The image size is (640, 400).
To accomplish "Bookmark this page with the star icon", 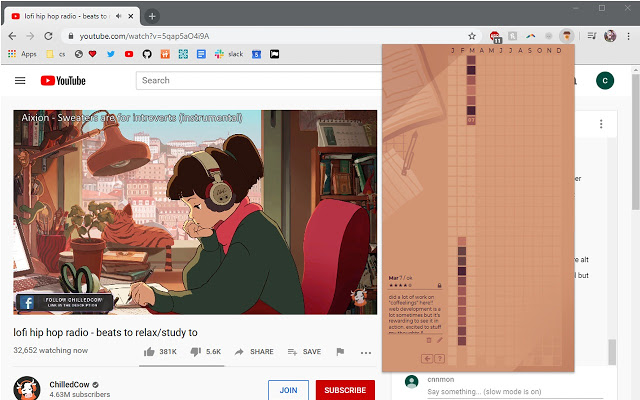I will pos(472,36).
